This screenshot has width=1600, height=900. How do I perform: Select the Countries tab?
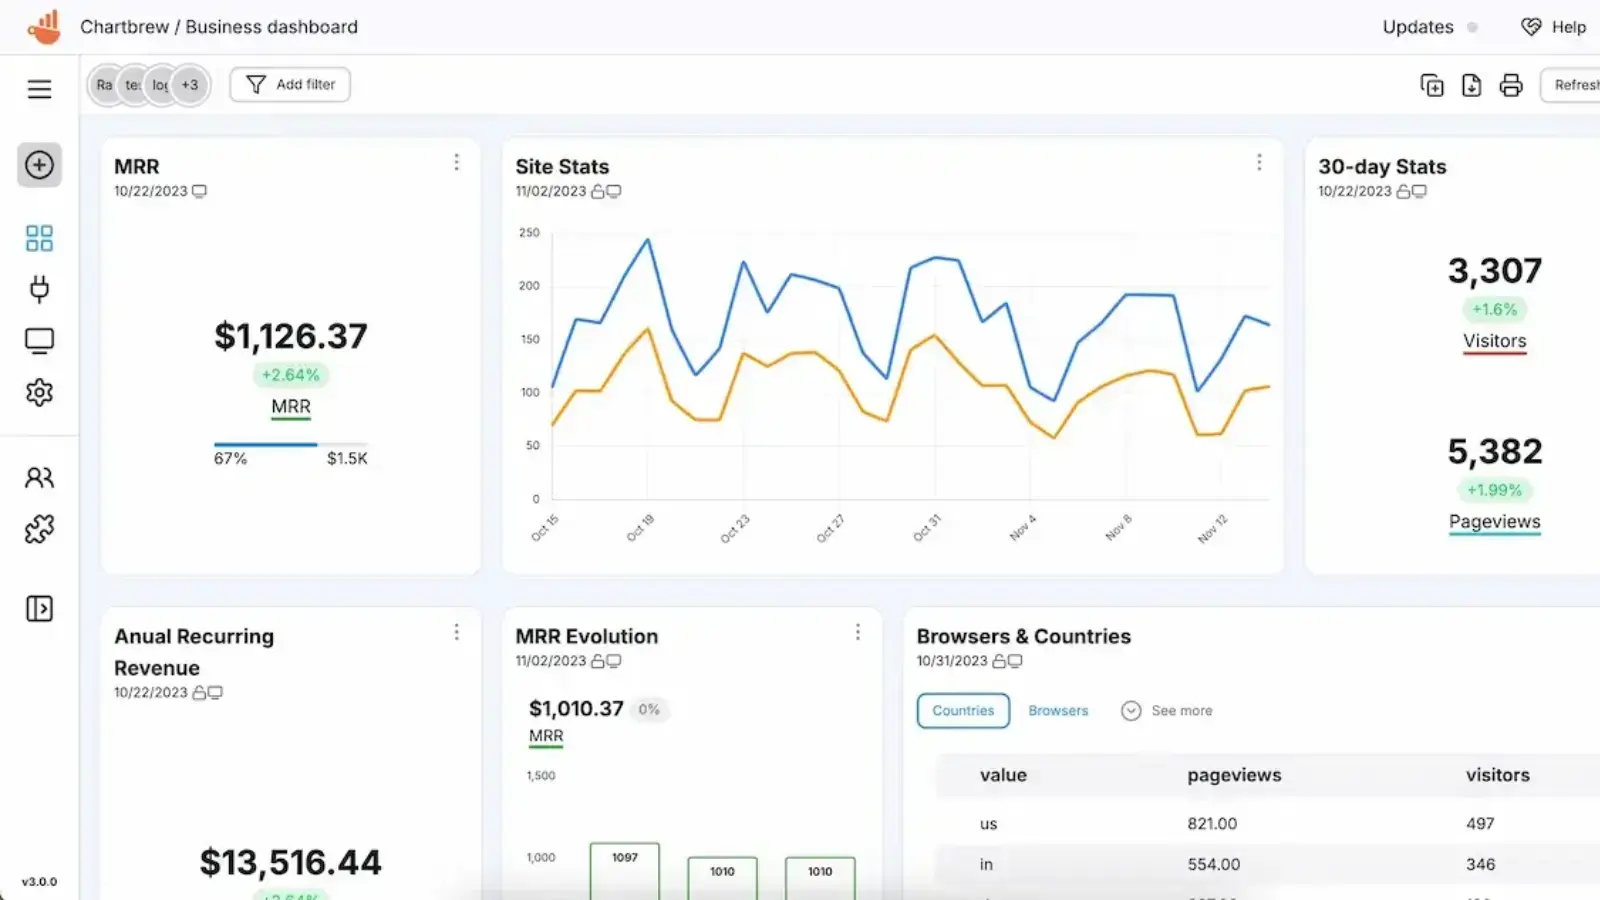(962, 710)
